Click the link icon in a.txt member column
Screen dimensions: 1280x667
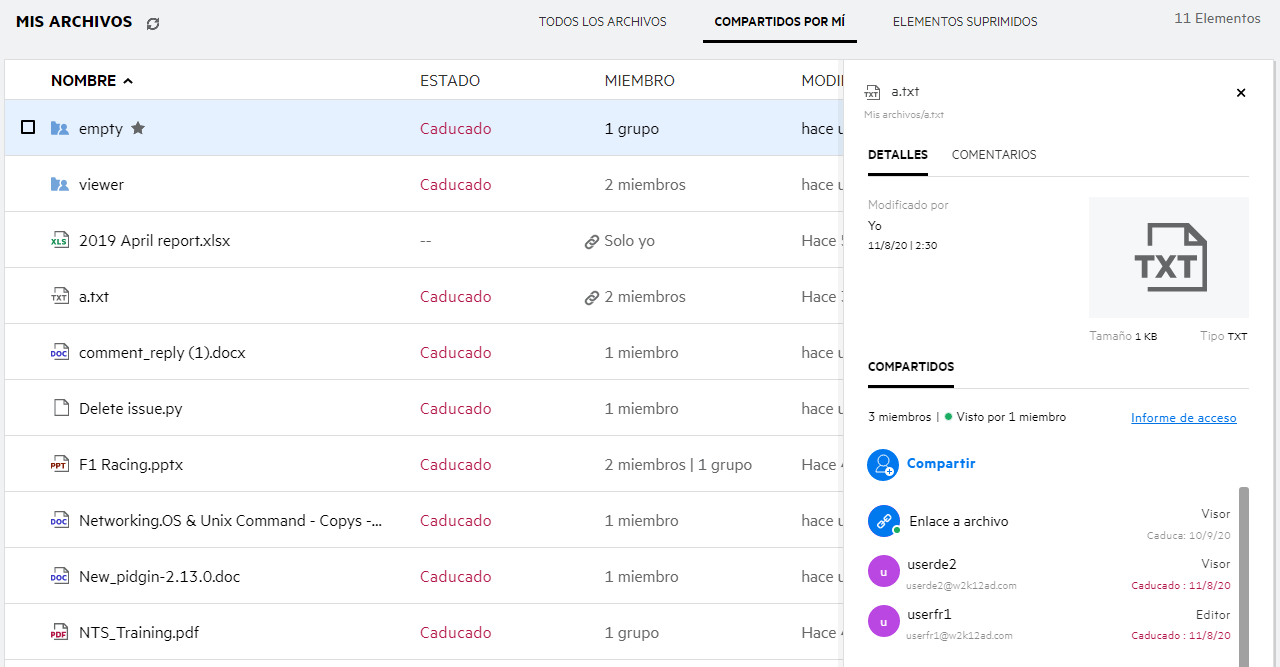592,297
